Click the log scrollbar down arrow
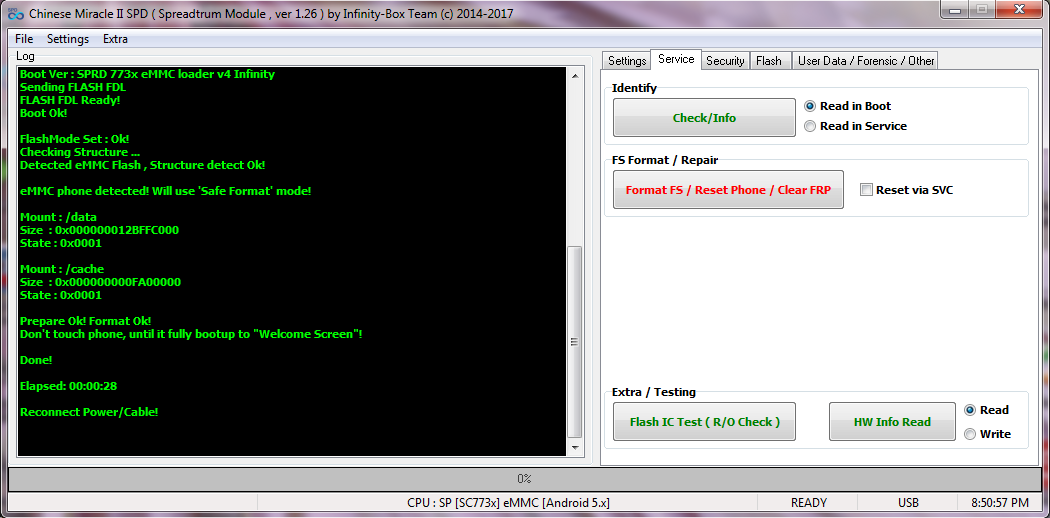This screenshot has height=518, width=1050. [575, 448]
